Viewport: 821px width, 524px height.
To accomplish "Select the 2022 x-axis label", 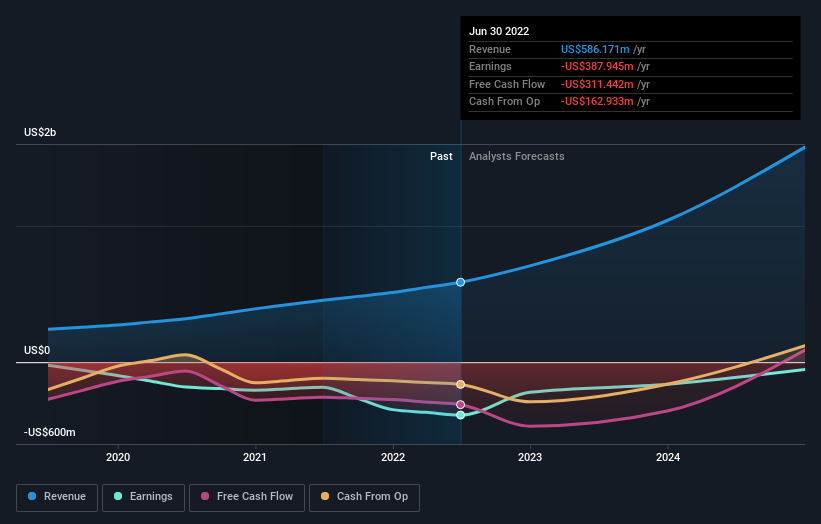I will pos(393,457).
